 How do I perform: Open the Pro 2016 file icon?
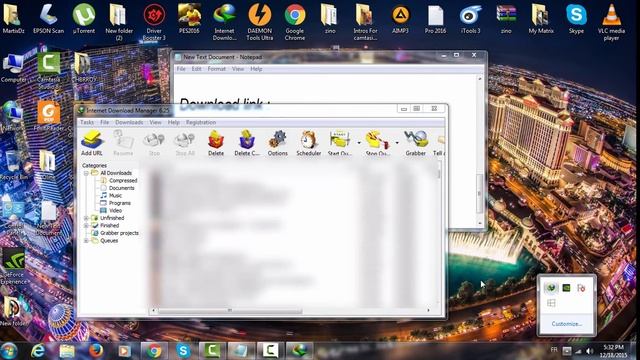pyautogui.click(x=435, y=19)
